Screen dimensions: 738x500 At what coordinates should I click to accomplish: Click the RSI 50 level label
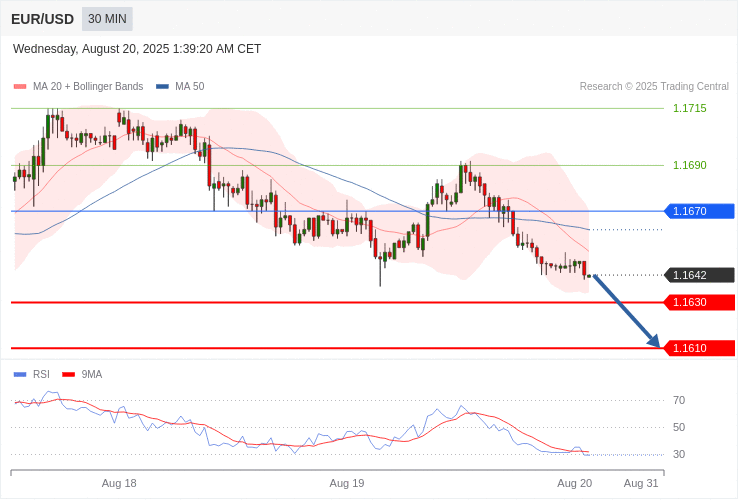[x=679, y=427]
